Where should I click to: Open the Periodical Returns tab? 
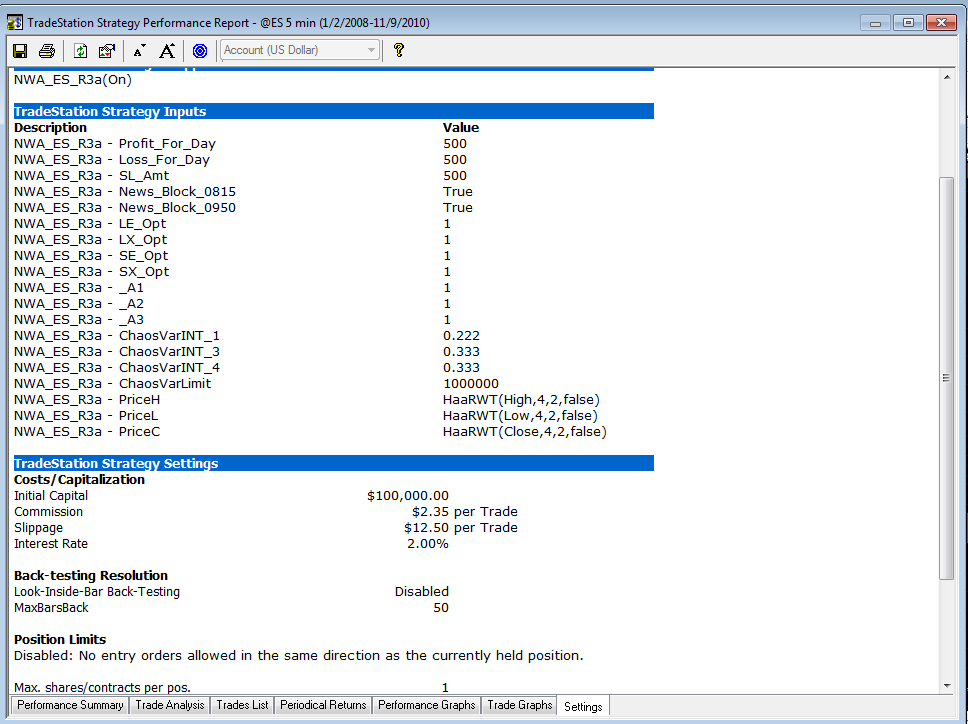pos(323,705)
